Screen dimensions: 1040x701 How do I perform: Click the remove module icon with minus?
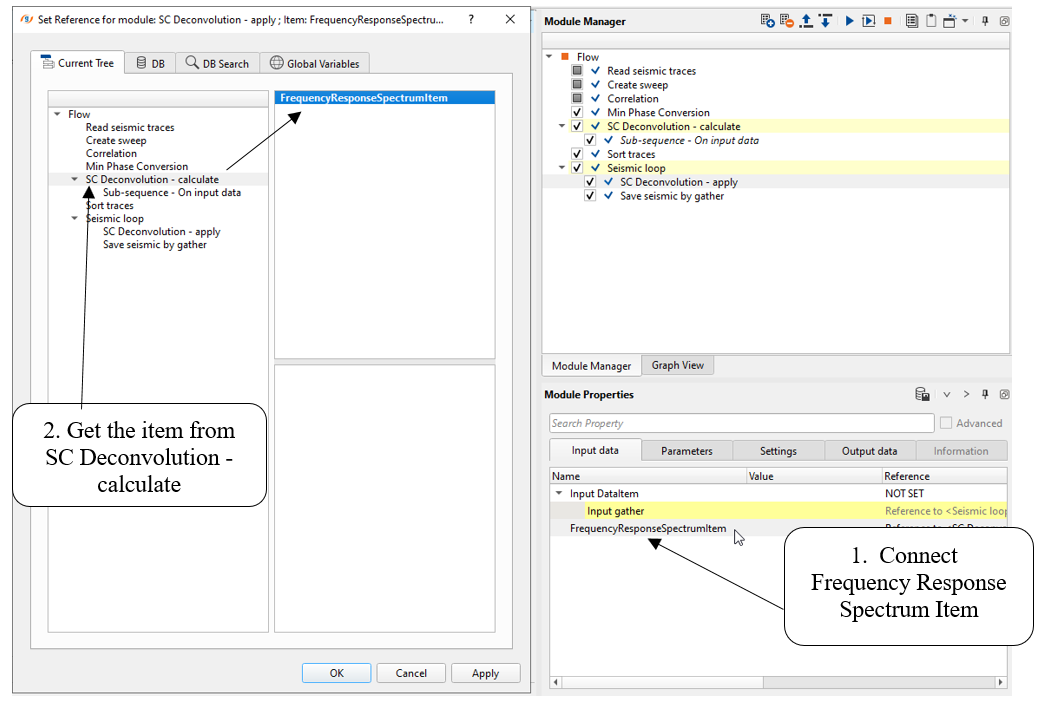(786, 21)
